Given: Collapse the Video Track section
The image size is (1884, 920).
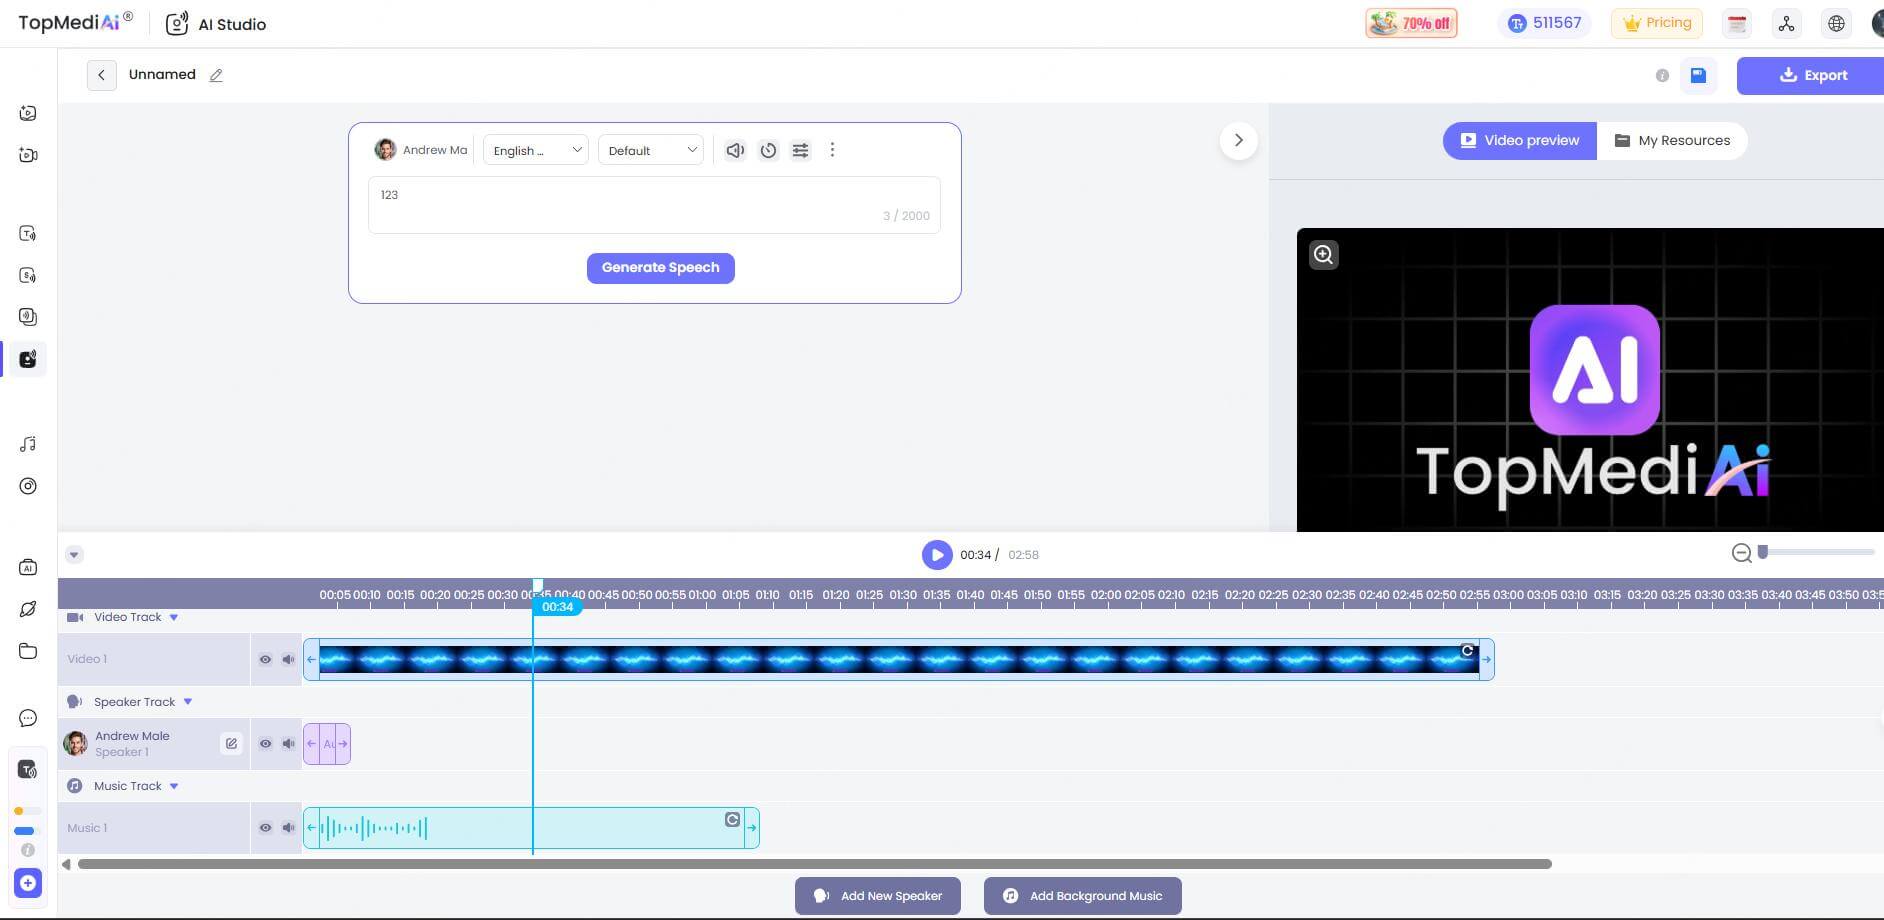Looking at the screenshot, I should click(x=174, y=618).
